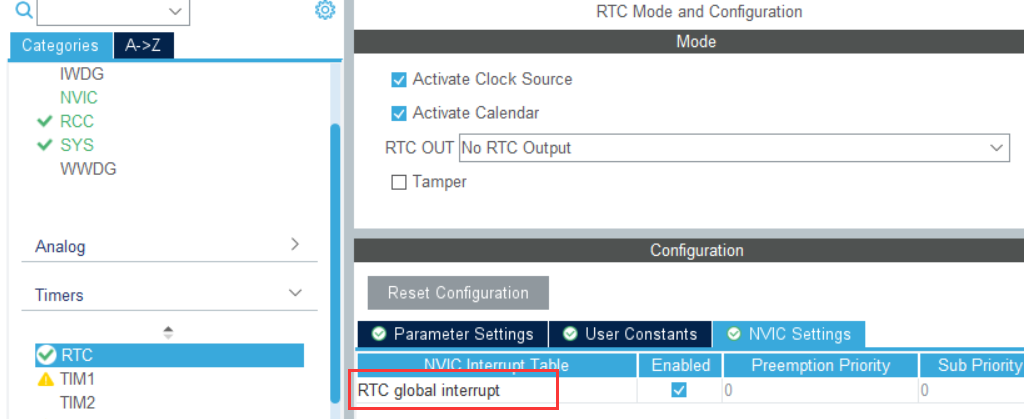The width and height of the screenshot is (1024, 419).
Task: Click the green checkmark beside SYS
Action: 44,145
